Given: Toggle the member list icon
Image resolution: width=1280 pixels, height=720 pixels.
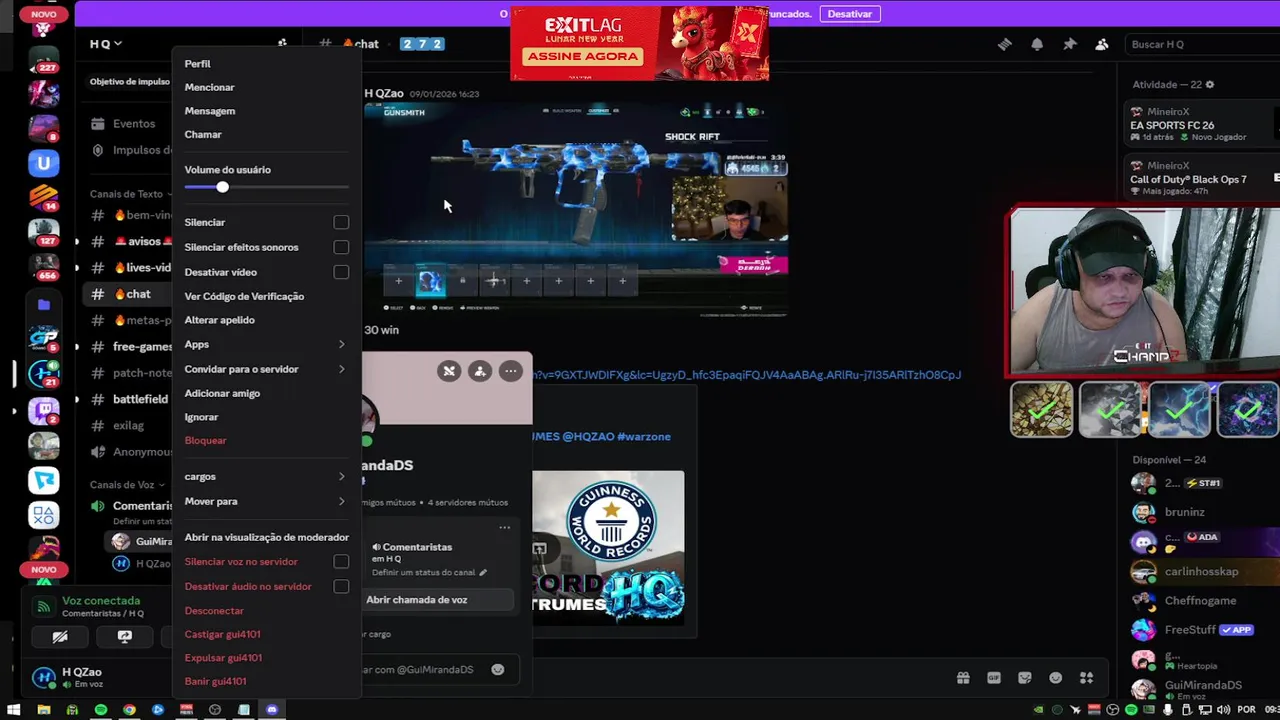Looking at the screenshot, I should click(x=1101, y=44).
